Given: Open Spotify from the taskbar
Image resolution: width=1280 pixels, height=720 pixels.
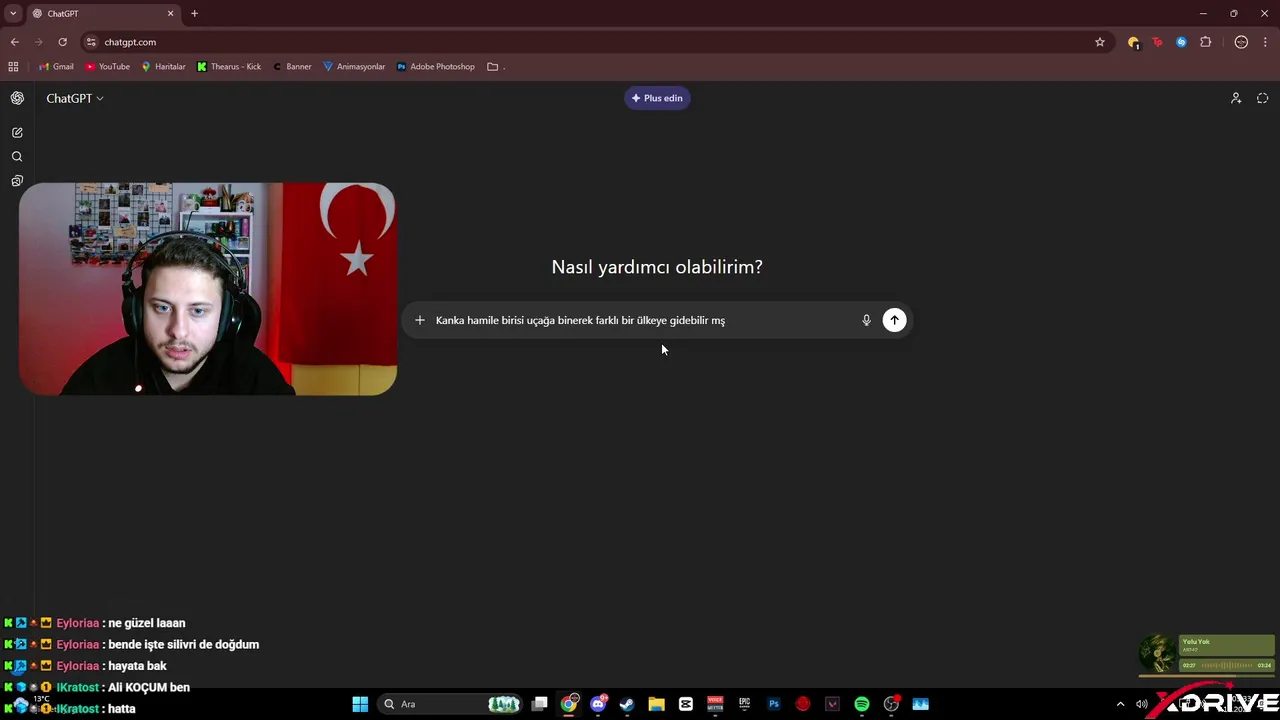Looking at the screenshot, I should (x=862, y=704).
